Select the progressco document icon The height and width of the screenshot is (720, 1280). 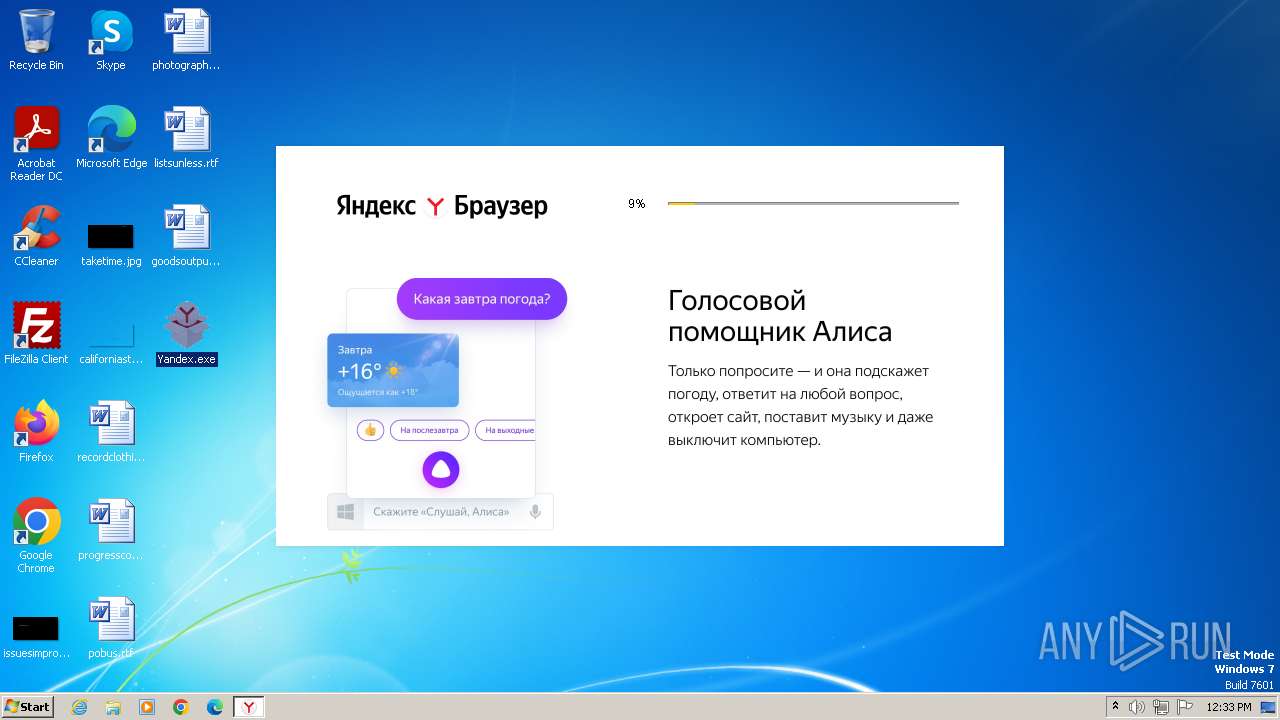click(111, 530)
